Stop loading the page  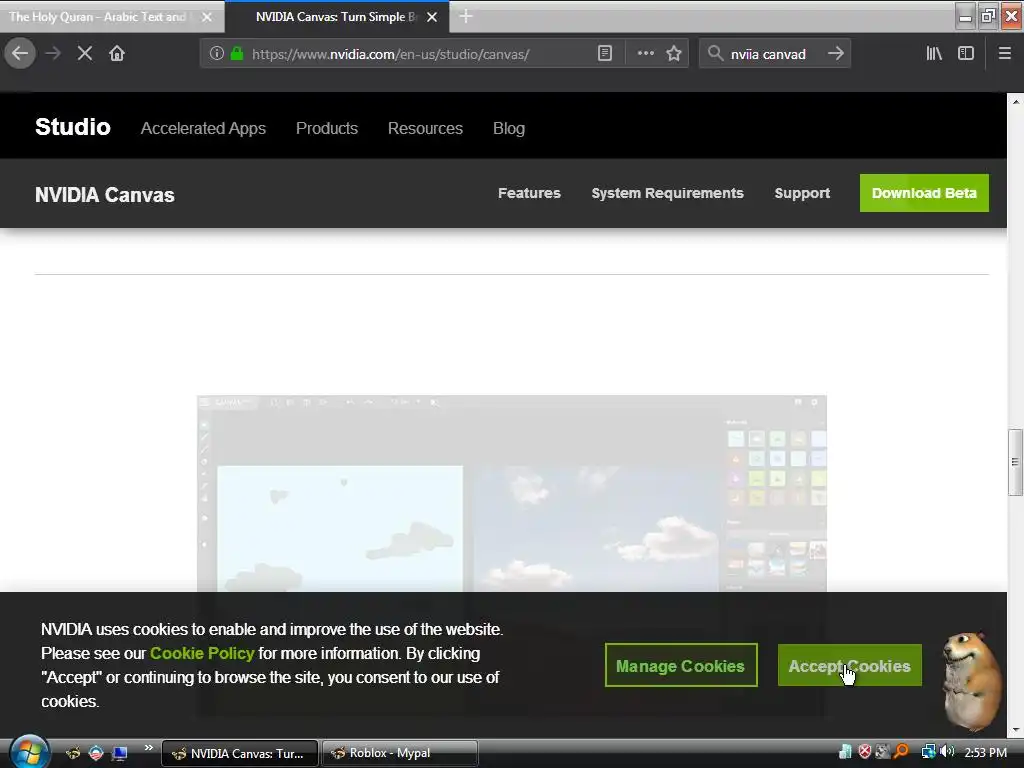click(85, 54)
